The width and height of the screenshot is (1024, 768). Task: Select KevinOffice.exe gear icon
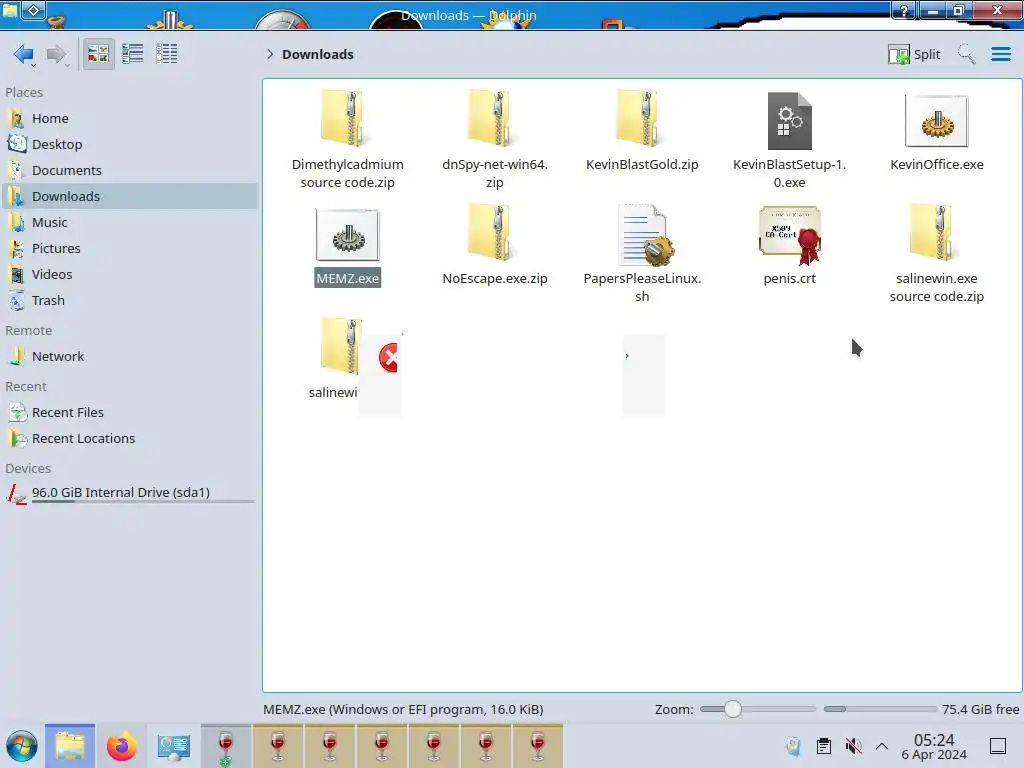(936, 121)
